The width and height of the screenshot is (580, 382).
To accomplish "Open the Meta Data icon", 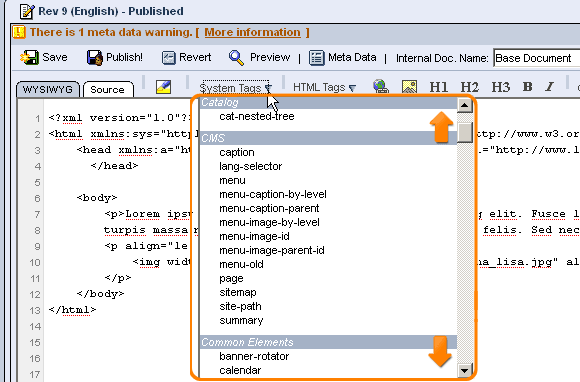I will (317, 58).
